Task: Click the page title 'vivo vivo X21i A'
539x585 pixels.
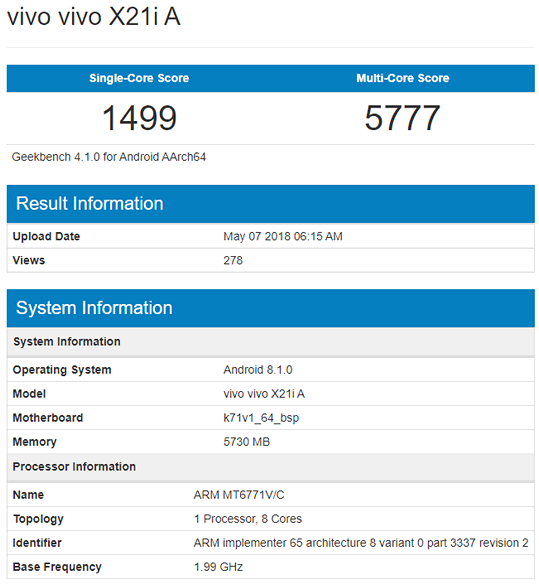Action: pyautogui.click(x=94, y=17)
